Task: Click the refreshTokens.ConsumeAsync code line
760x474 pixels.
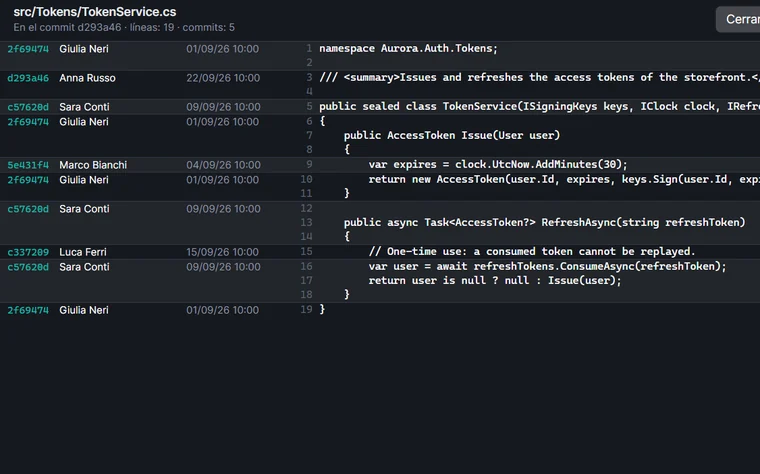Action: pos(547,267)
